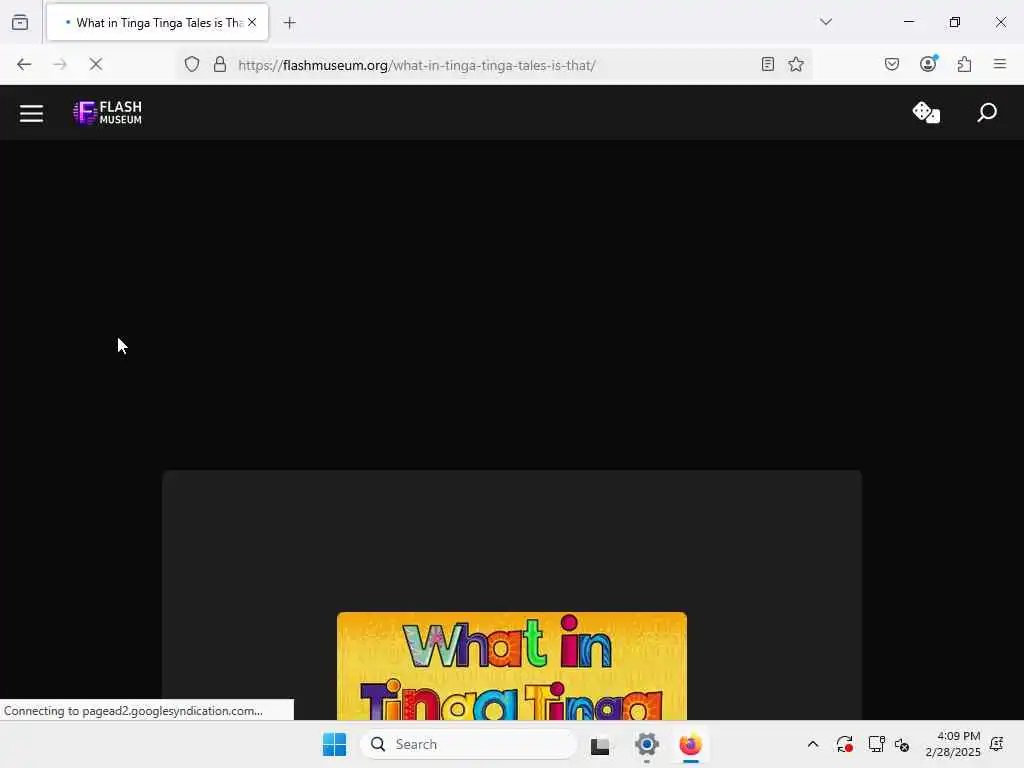
Task: Open the notifications bell icon
Action: tap(997, 744)
